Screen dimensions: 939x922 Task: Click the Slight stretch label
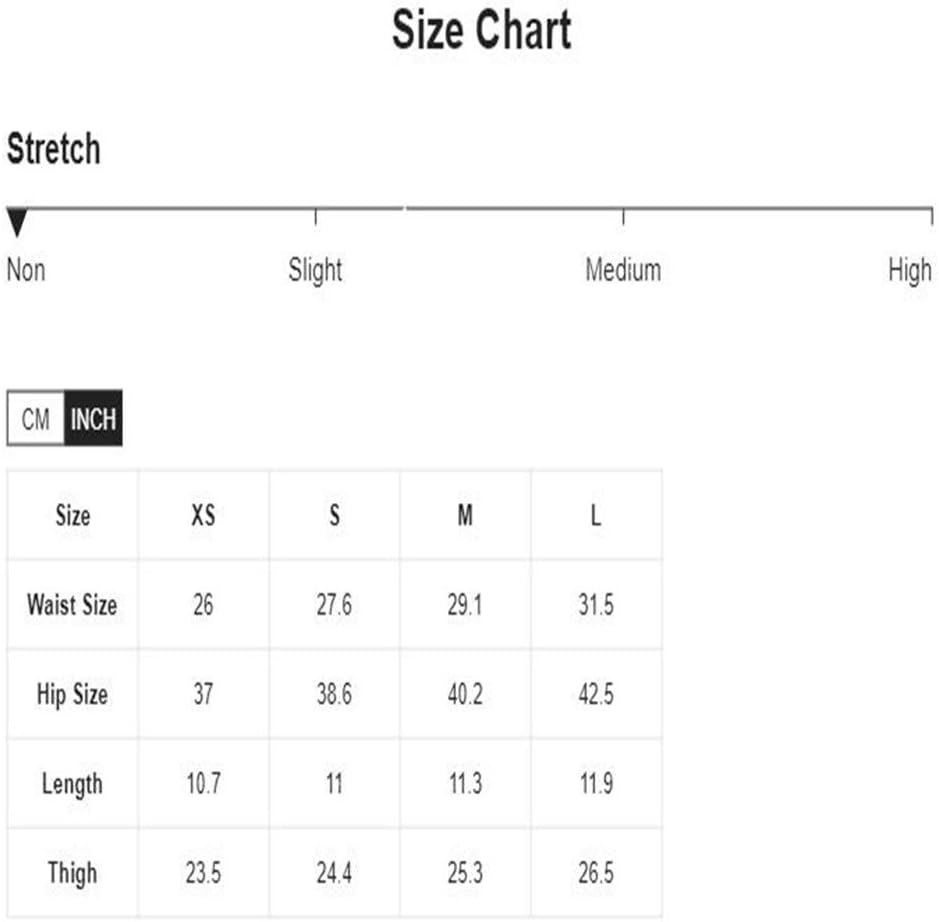pos(315,270)
